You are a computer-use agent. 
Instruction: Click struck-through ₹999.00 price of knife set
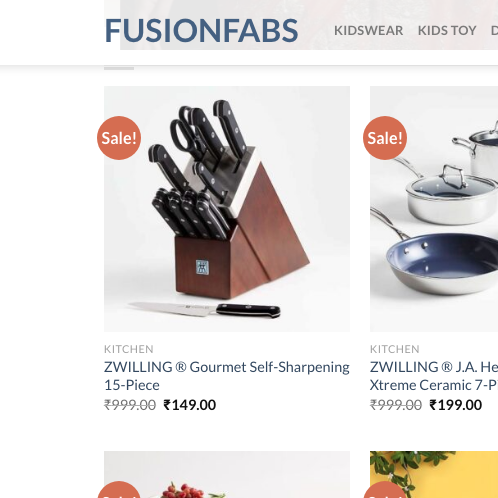[130, 405]
